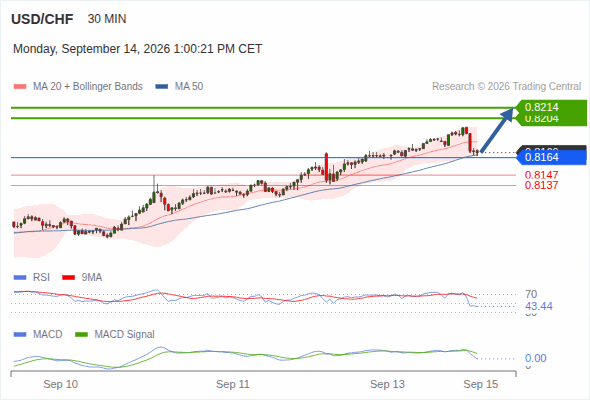Click the dark blue MA 50 legend swatch

162,87
